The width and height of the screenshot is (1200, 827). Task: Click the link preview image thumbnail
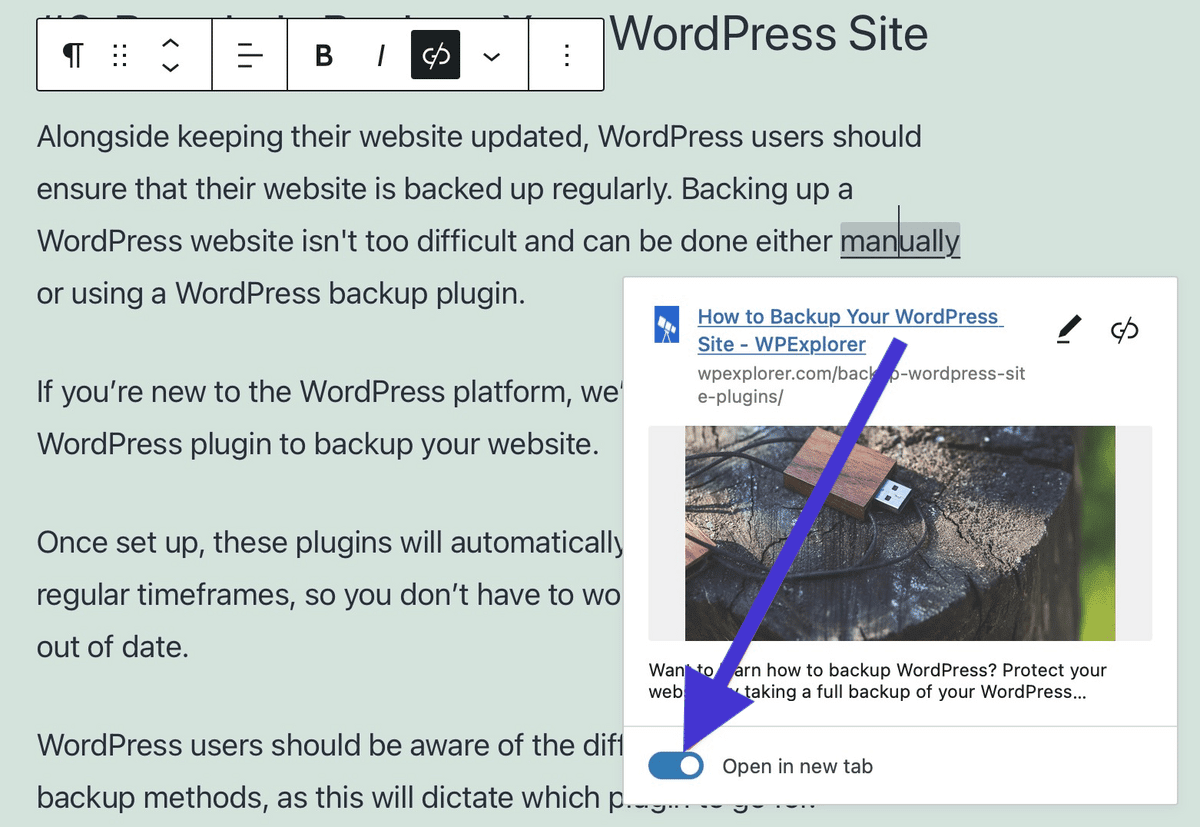click(x=899, y=533)
